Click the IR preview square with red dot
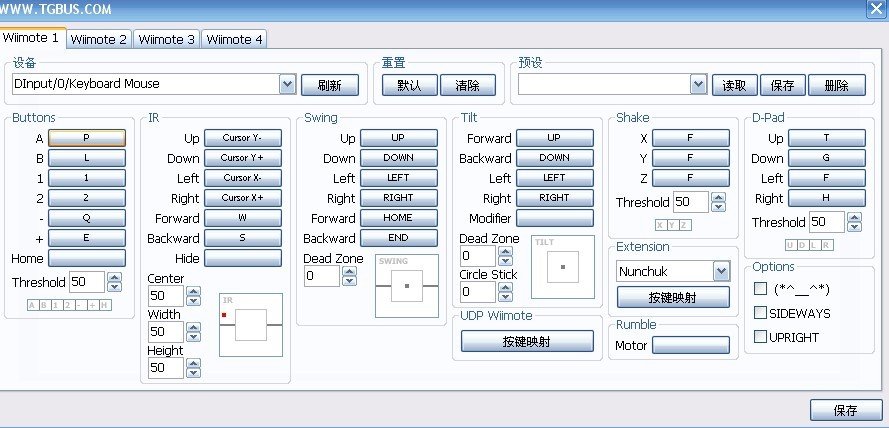The image size is (889, 428). pyautogui.click(x=251, y=325)
